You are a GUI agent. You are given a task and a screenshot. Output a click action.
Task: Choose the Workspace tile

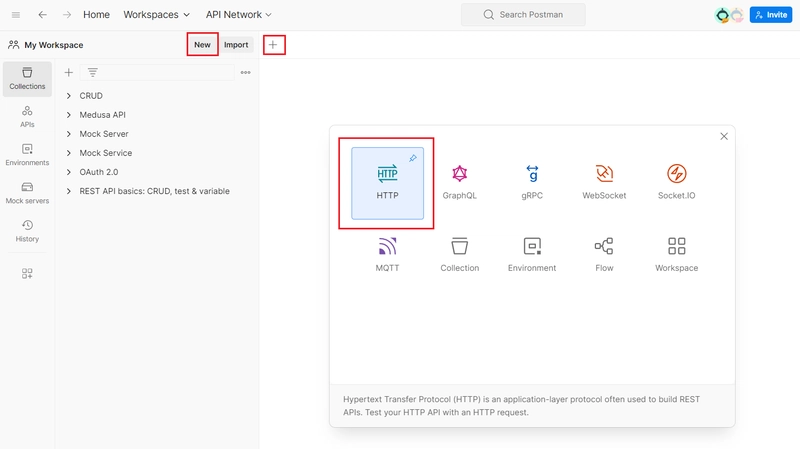677,255
